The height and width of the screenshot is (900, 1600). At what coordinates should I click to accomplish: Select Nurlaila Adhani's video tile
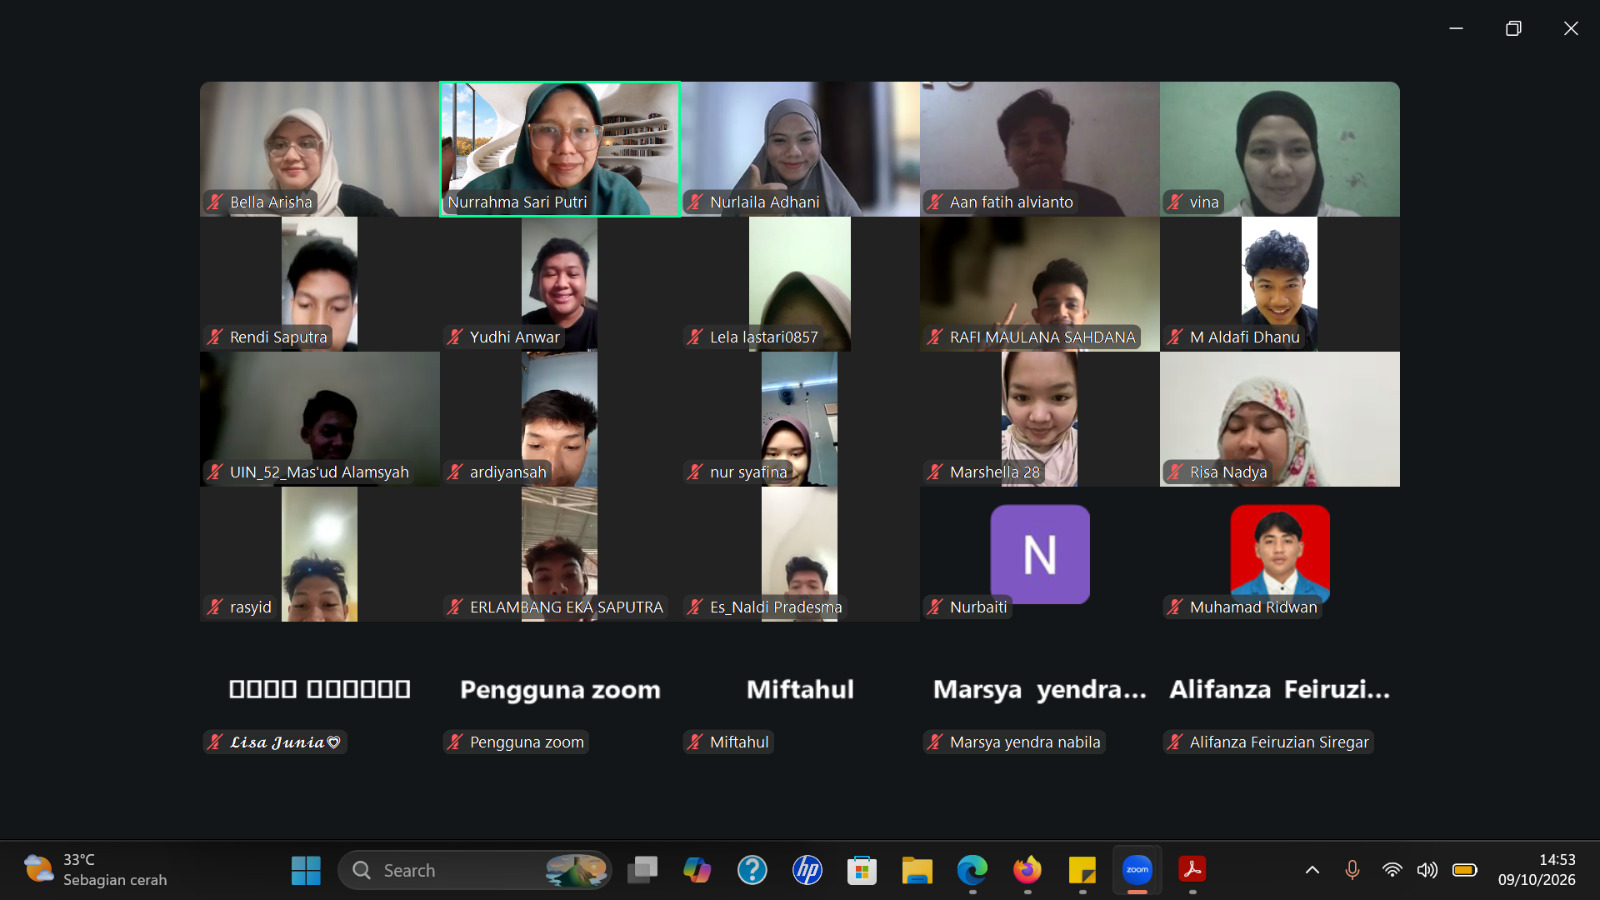(800, 149)
